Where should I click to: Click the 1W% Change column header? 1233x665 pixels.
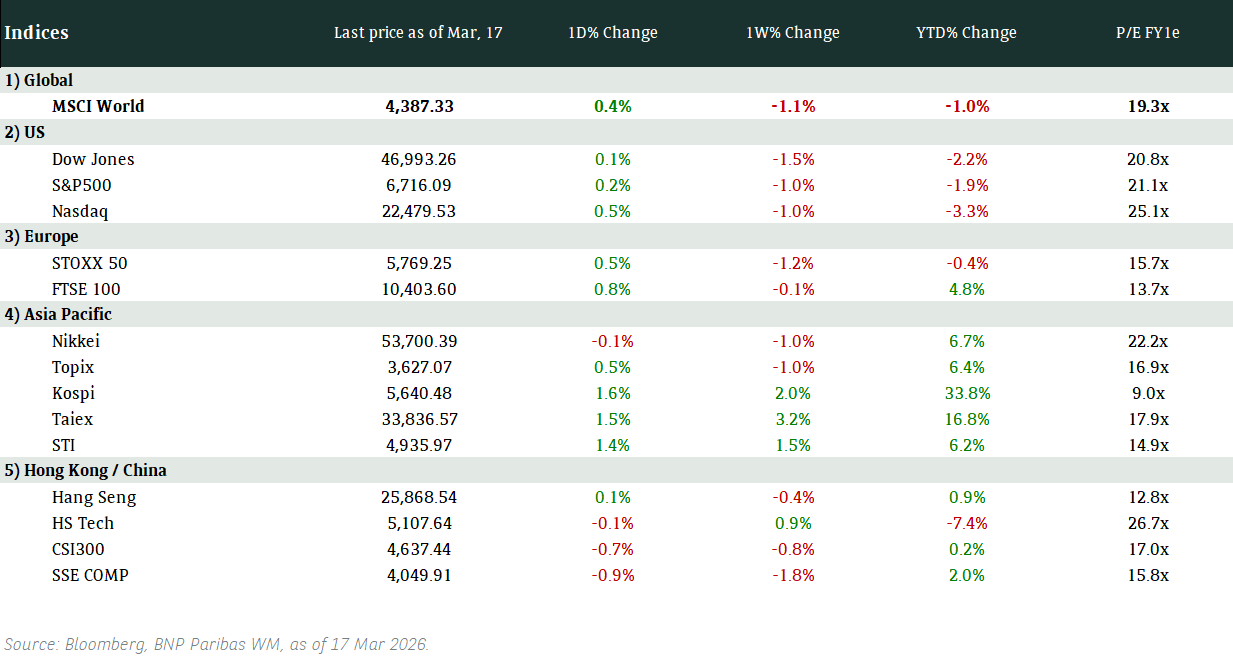tap(793, 33)
